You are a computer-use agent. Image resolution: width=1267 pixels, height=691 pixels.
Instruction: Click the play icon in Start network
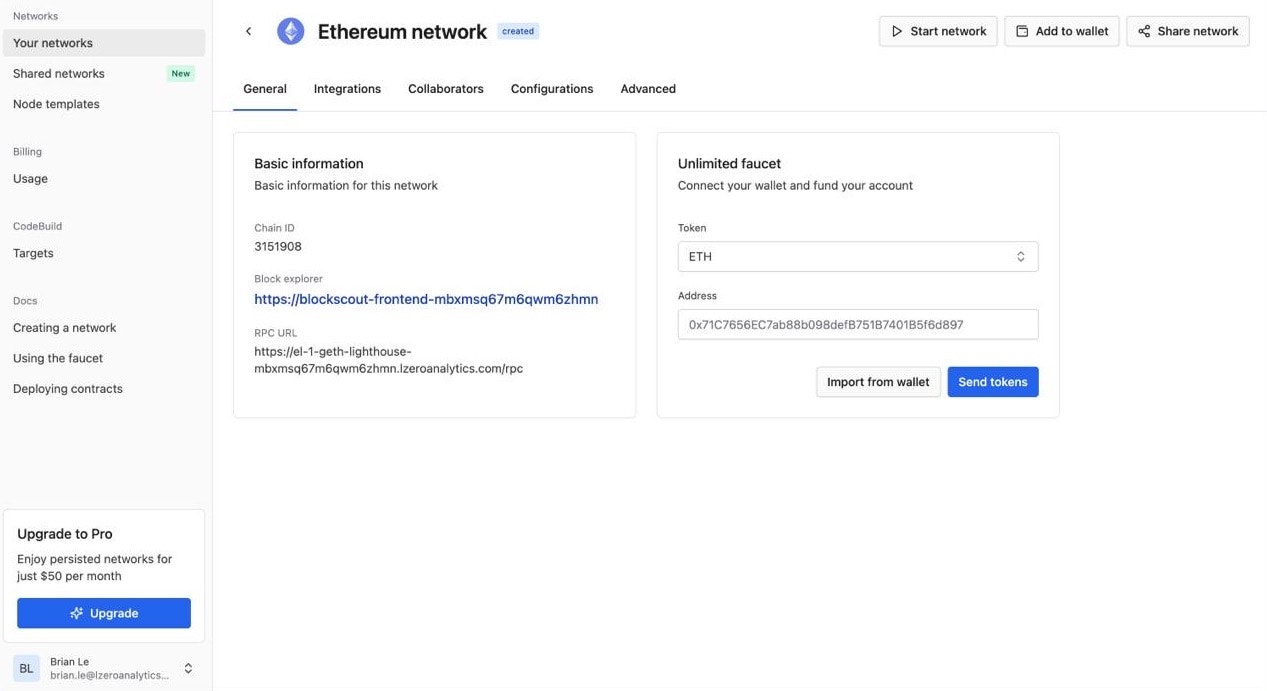tap(897, 31)
